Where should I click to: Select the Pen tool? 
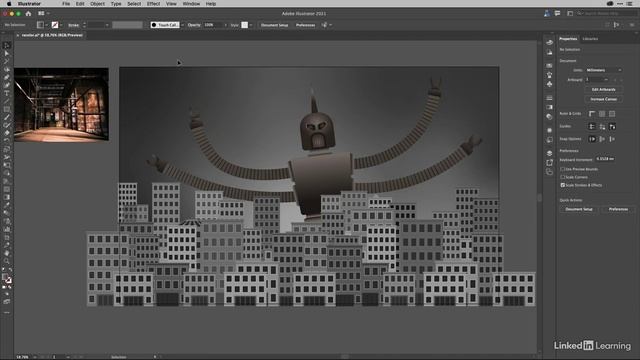pos(7,77)
